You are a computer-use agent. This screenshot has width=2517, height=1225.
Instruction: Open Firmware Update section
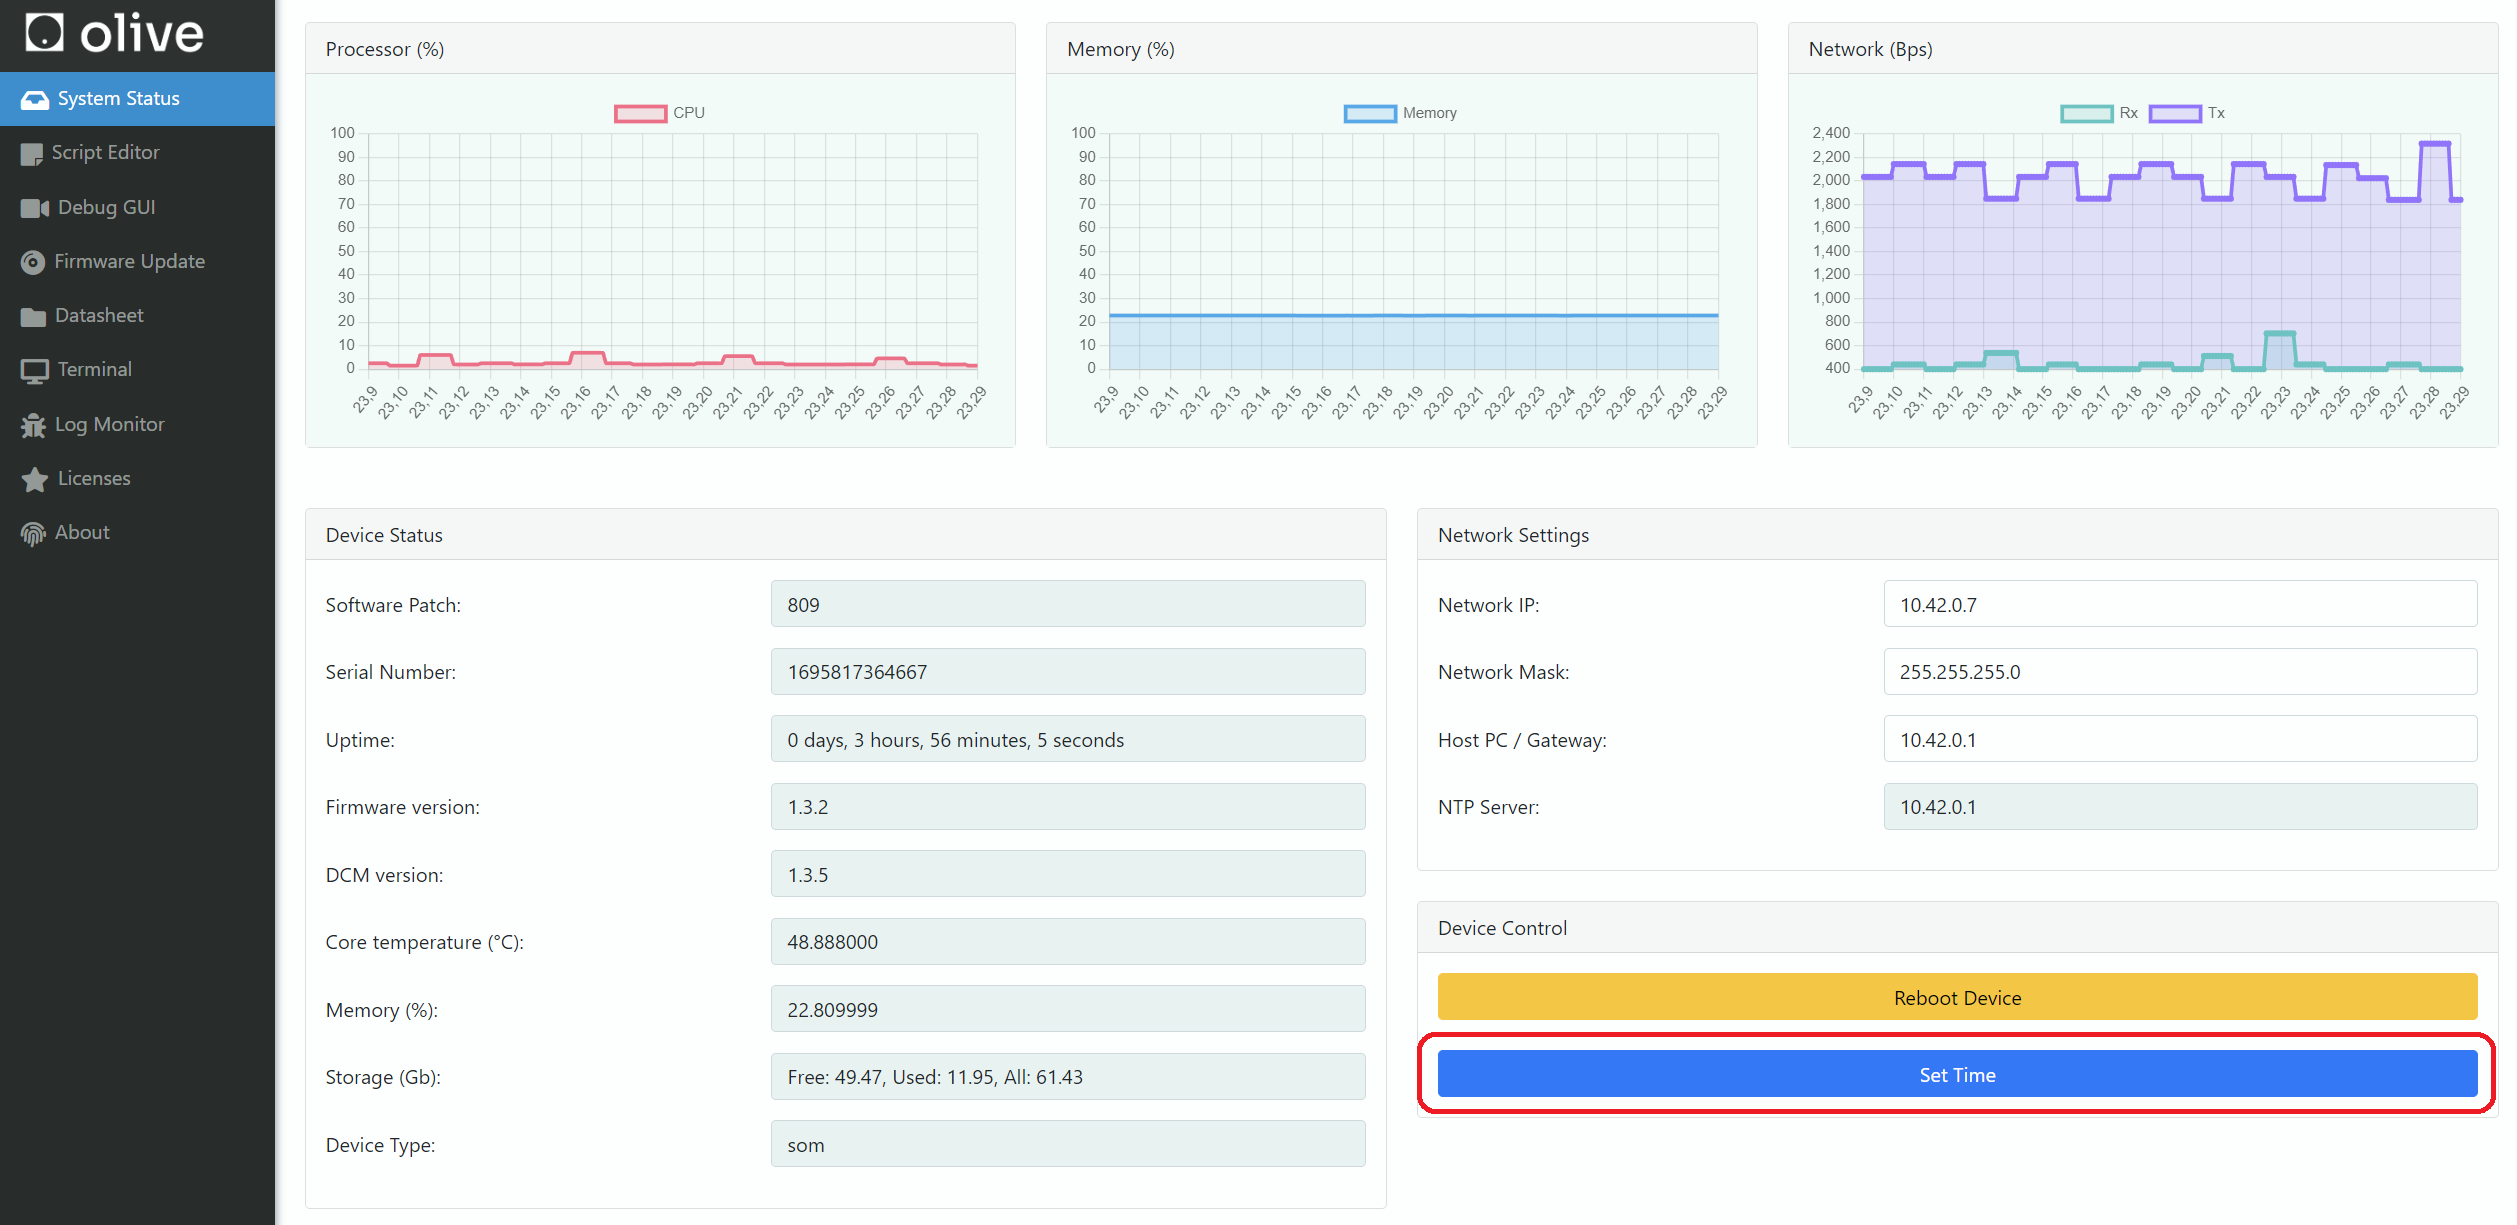137,262
